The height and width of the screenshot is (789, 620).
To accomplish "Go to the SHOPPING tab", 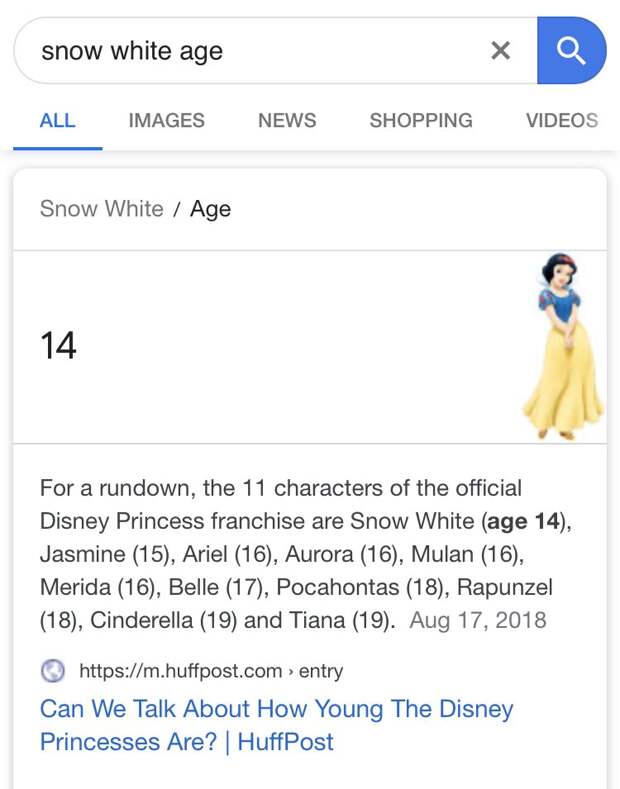I will tap(421, 121).
